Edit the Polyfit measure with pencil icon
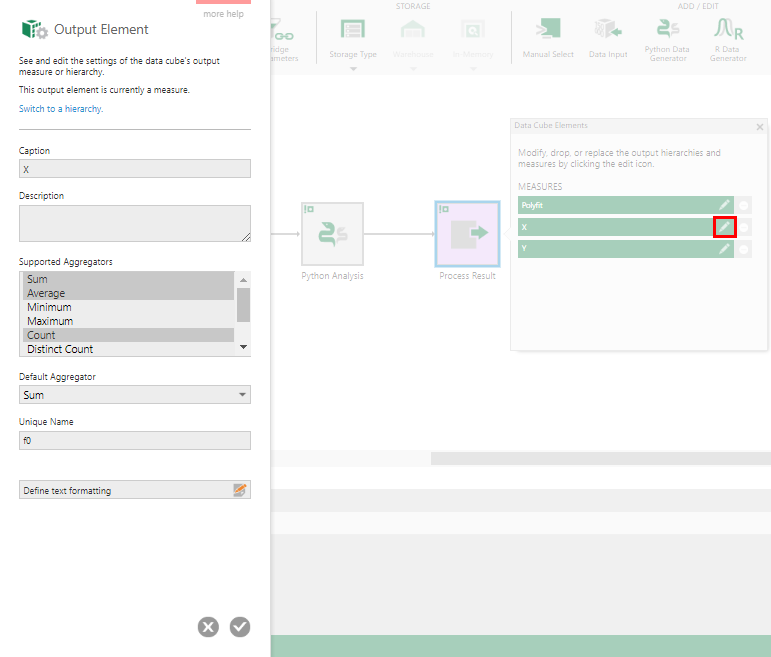The width and height of the screenshot is (771, 657). pyautogui.click(x=725, y=205)
